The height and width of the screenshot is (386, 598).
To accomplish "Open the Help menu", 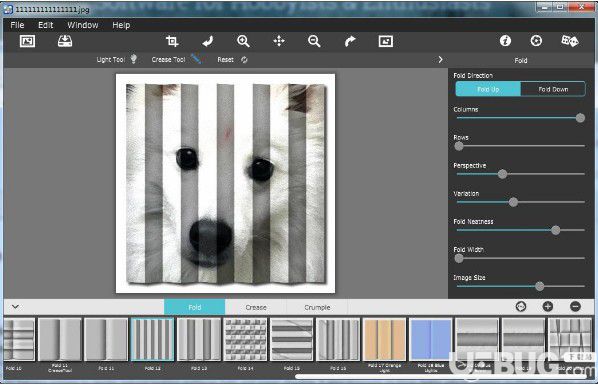I will (x=121, y=25).
